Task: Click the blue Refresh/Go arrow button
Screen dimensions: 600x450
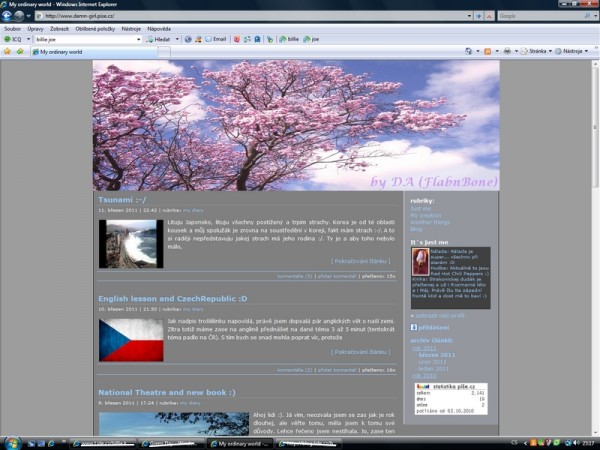Action: point(478,16)
